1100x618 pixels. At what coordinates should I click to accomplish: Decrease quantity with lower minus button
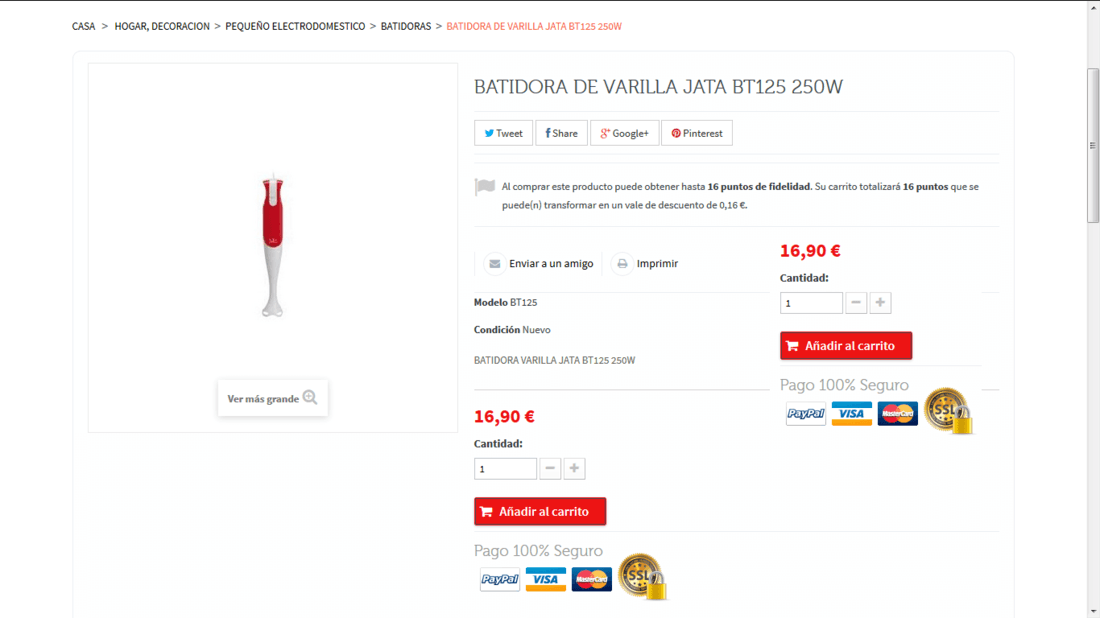point(550,469)
